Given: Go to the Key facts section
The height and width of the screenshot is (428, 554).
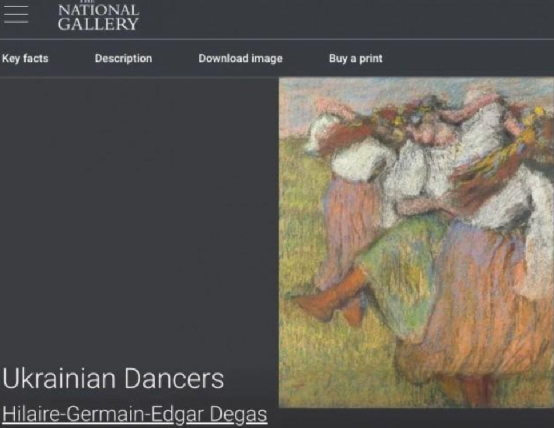Looking at the screenshot, I should [25, 58].
